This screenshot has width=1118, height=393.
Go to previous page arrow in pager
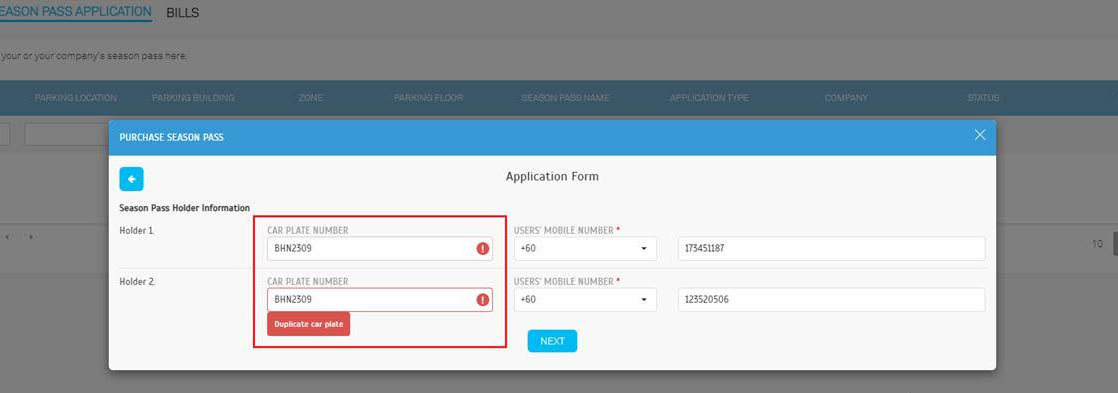7,237
